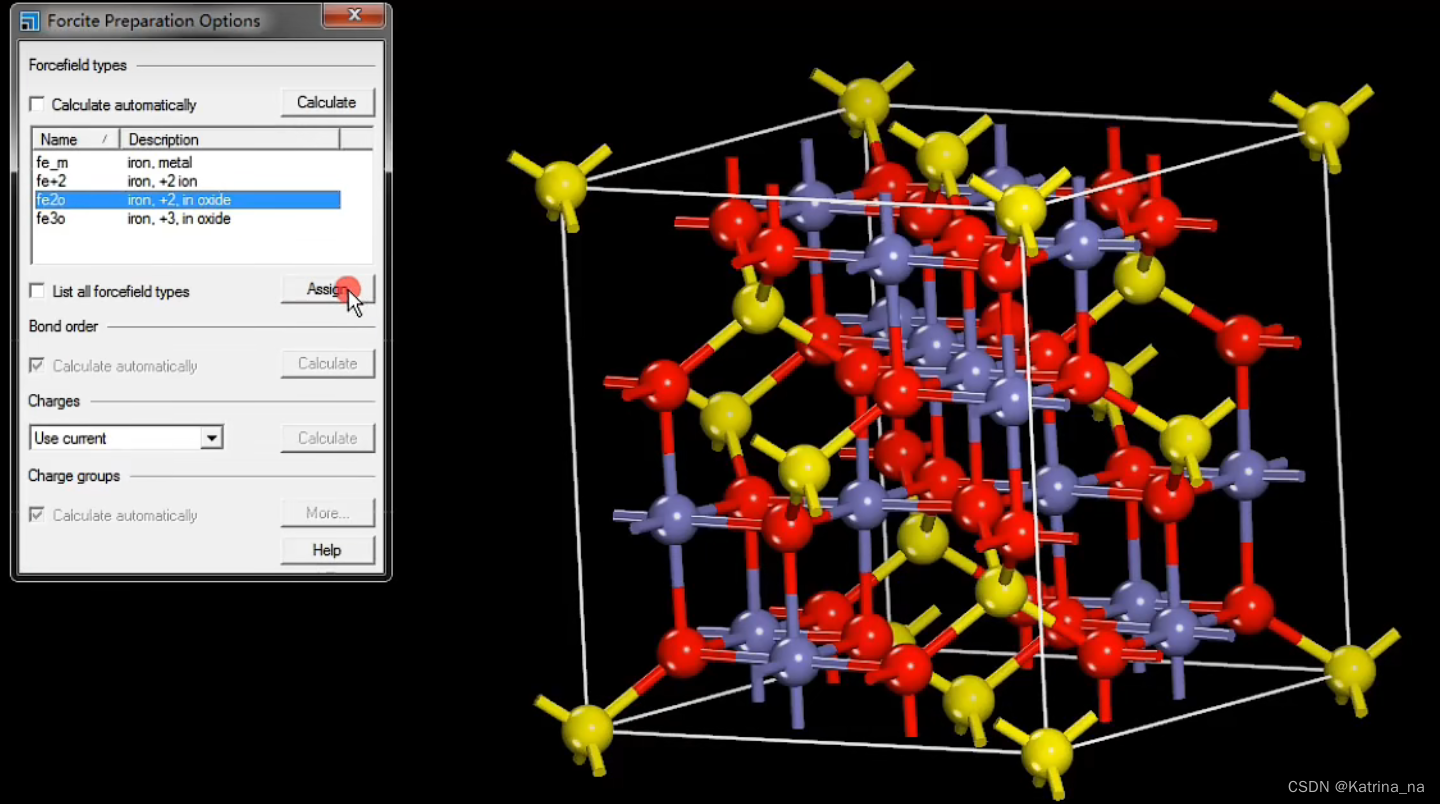1440x804 pixels.
Task: Click the More button under Charge groups
Action: 327,513
